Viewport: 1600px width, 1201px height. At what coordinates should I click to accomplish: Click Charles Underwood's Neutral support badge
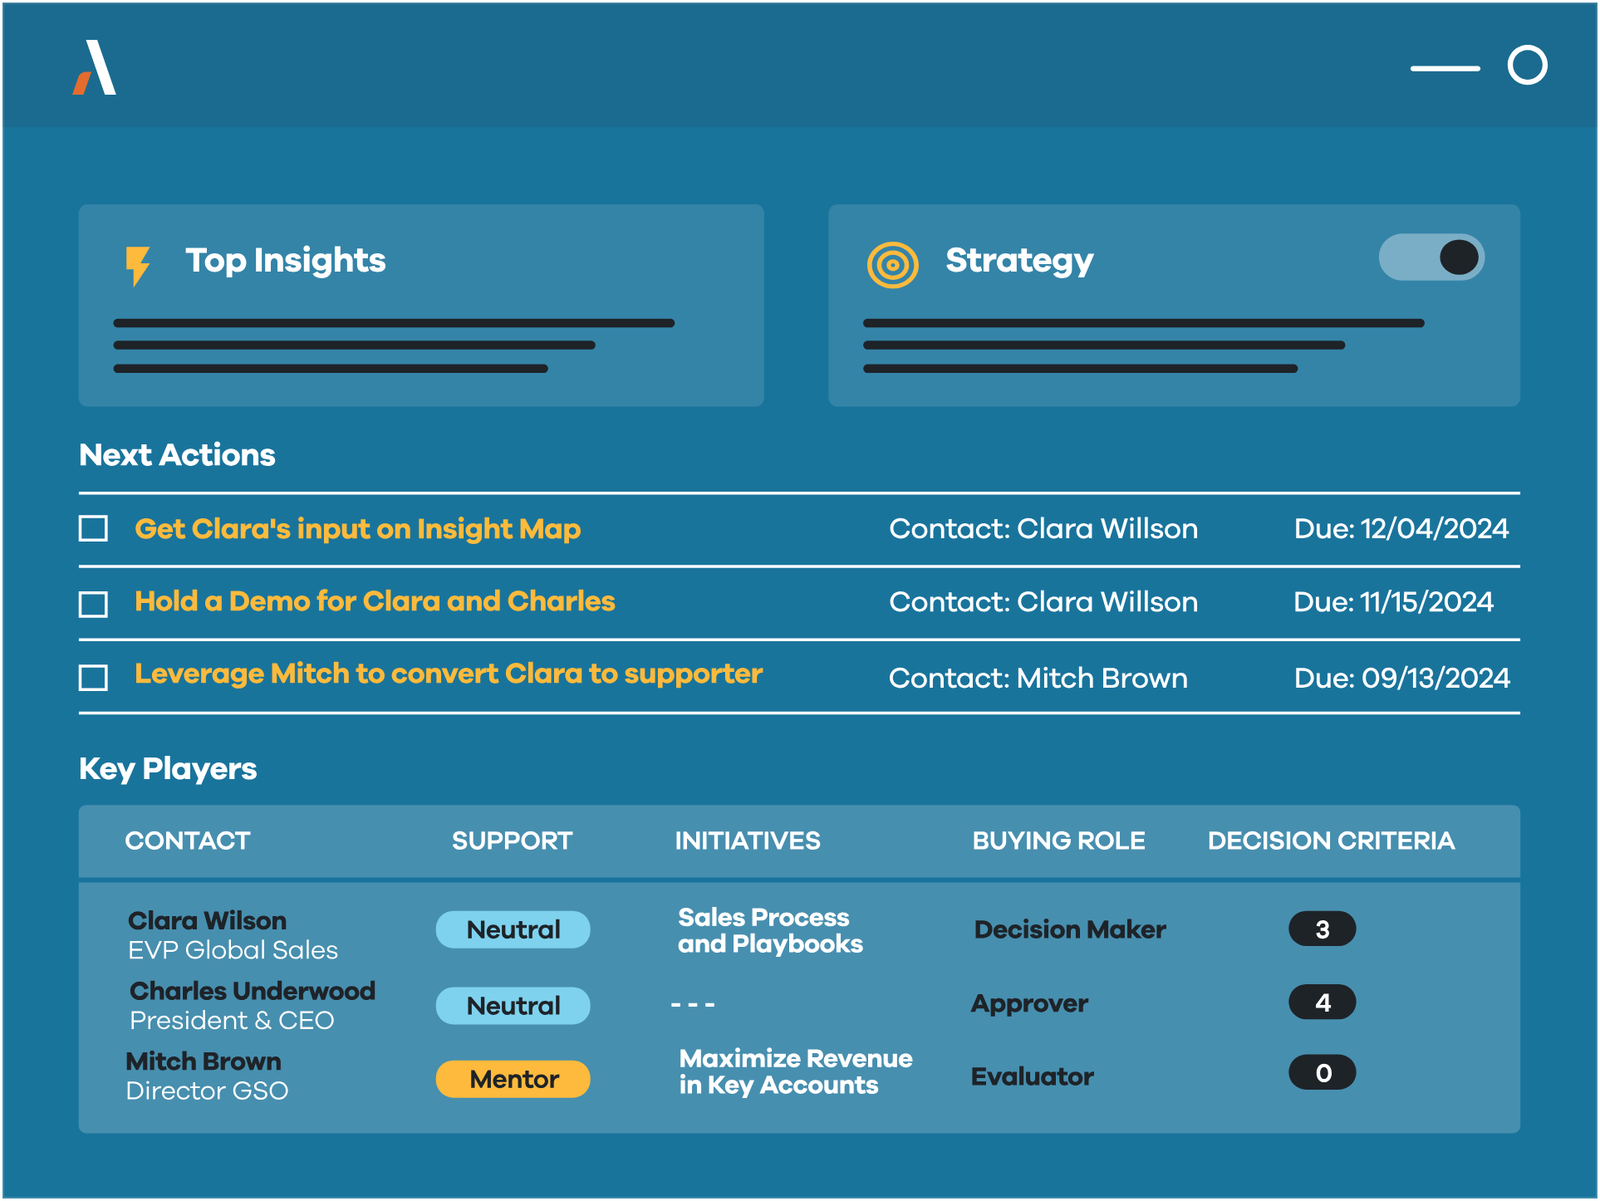point(513,1005)
